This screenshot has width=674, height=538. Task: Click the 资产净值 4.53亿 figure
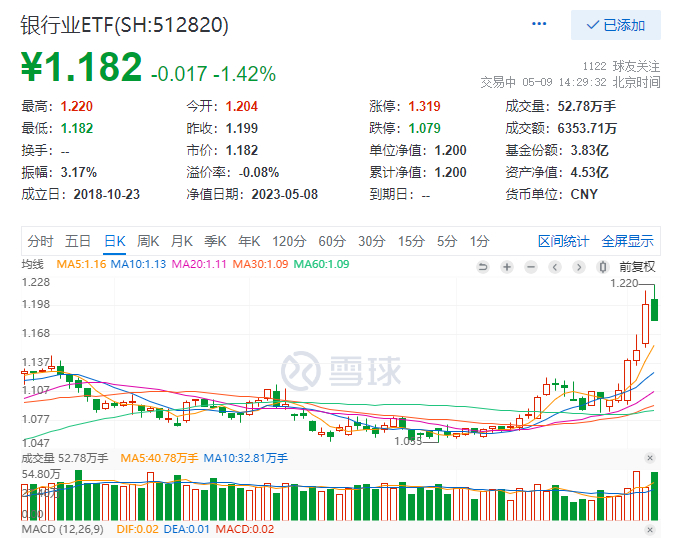tap(589, 172)
